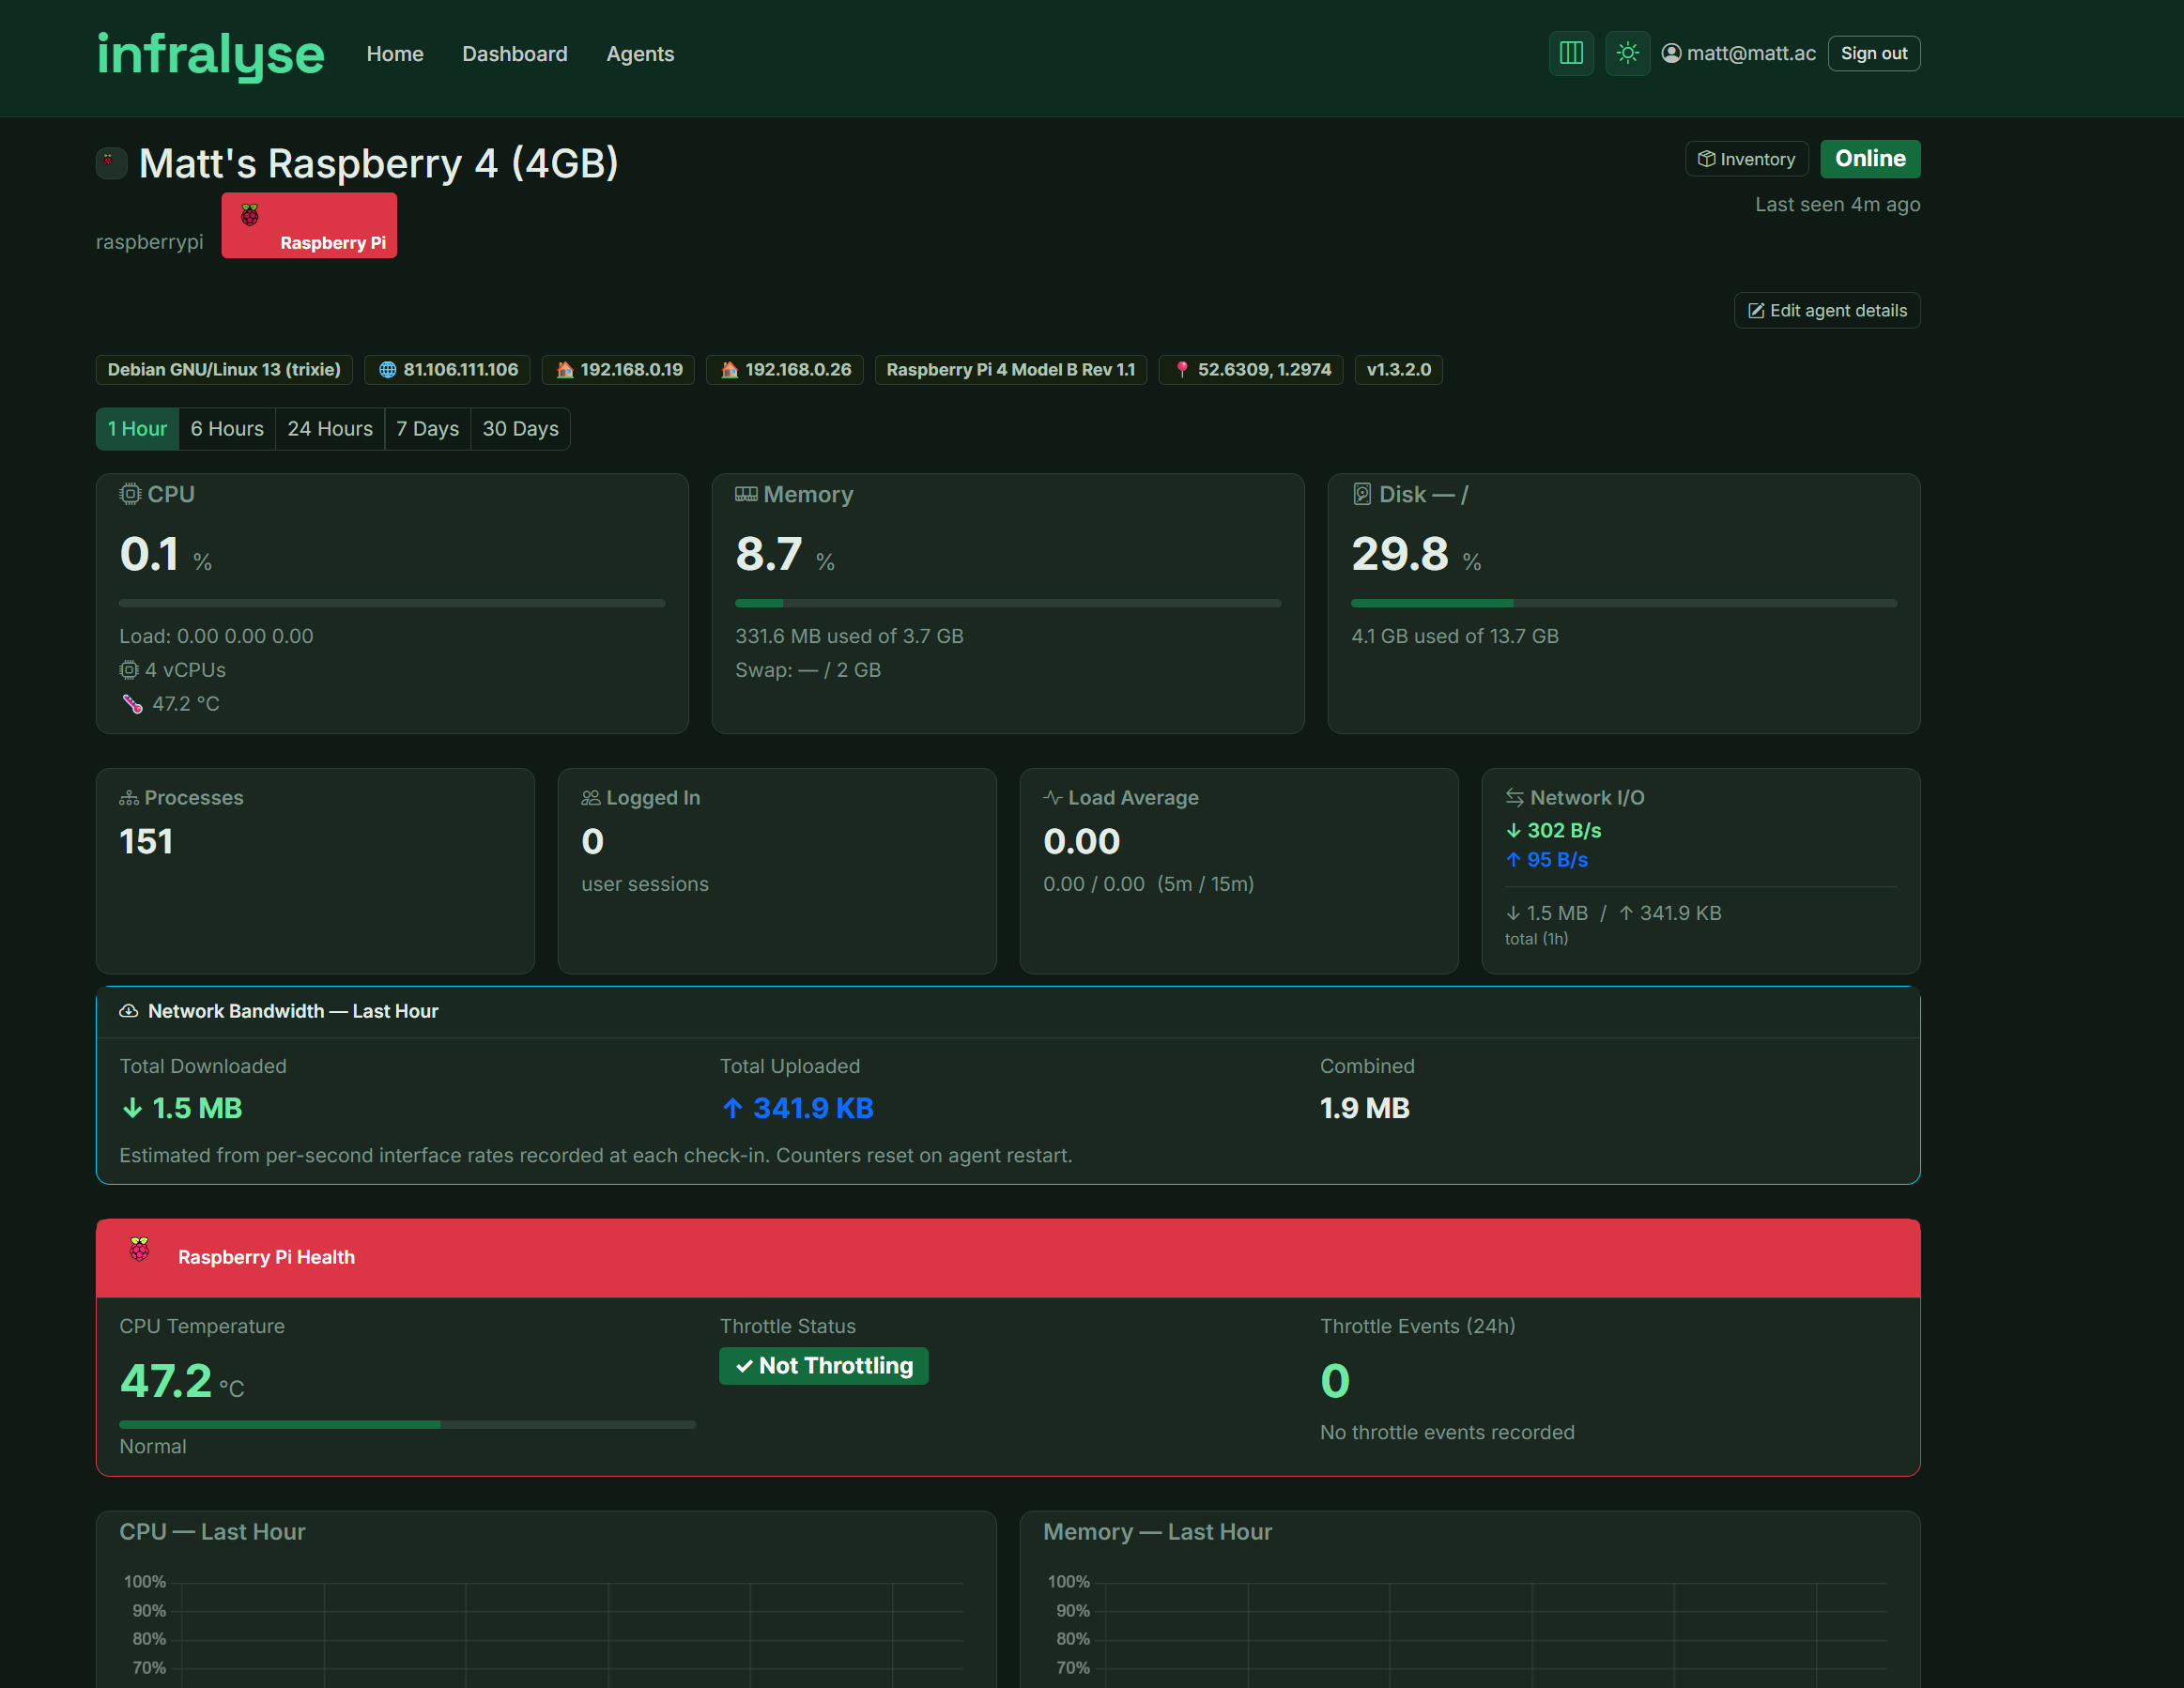This screenshot has height=1688, width=2184.
Task: Click the Network I/O arrows icon
Action: pos(1515,798)
